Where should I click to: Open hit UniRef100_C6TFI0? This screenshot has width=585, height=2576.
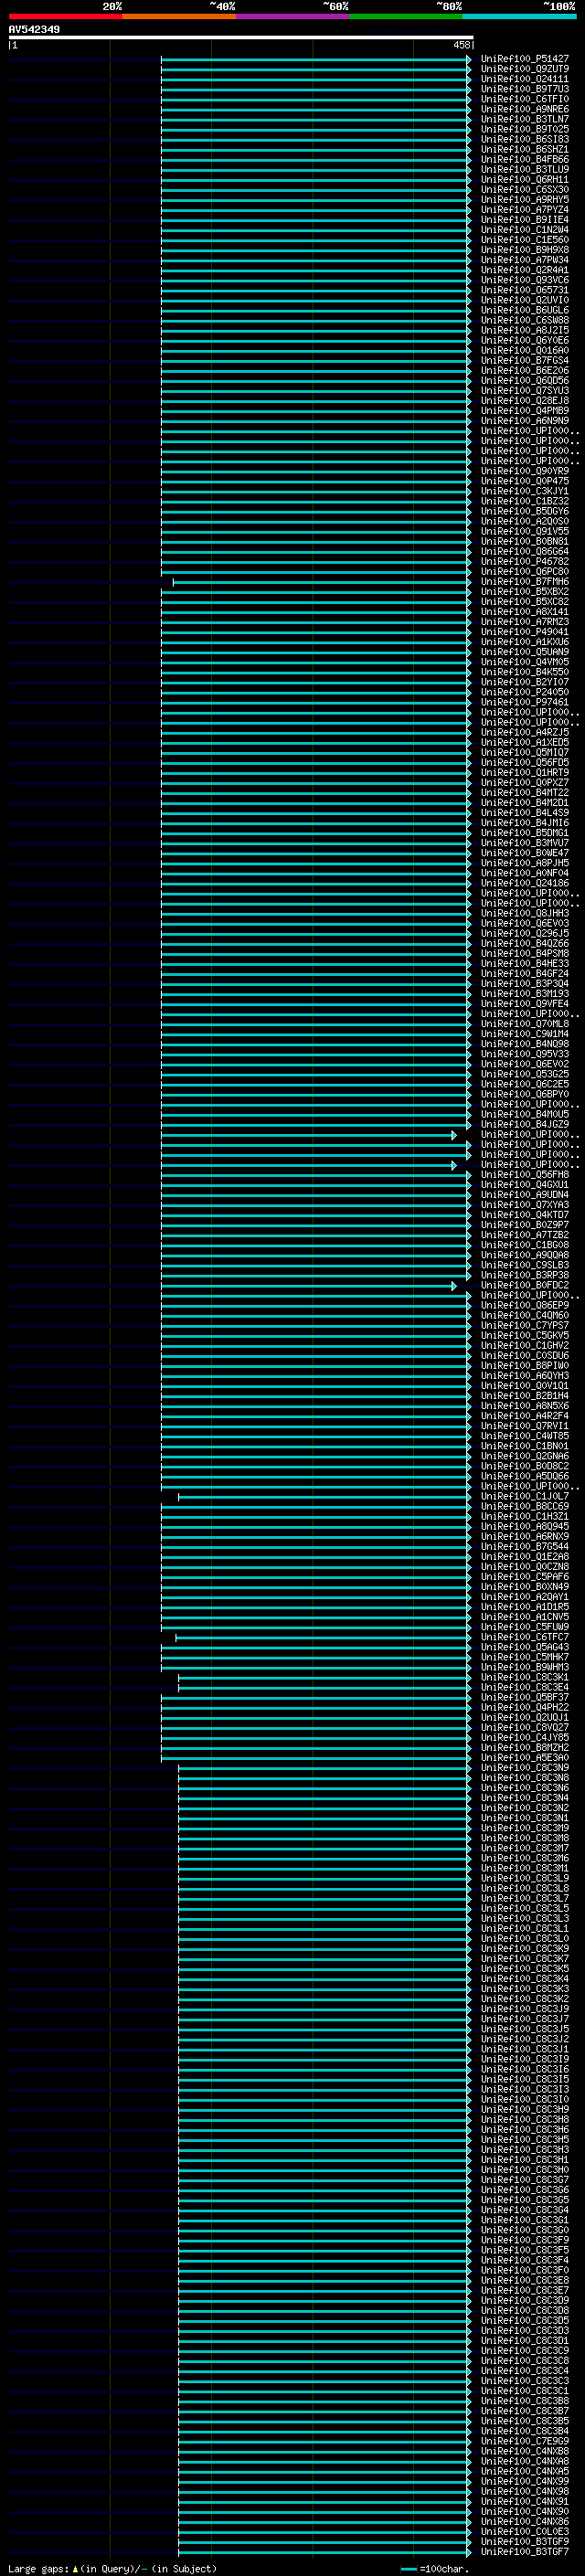[524, 99]
